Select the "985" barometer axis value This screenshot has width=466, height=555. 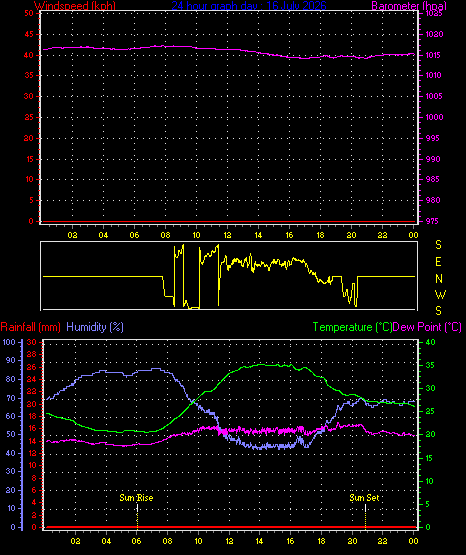click(x=432, y=179)
